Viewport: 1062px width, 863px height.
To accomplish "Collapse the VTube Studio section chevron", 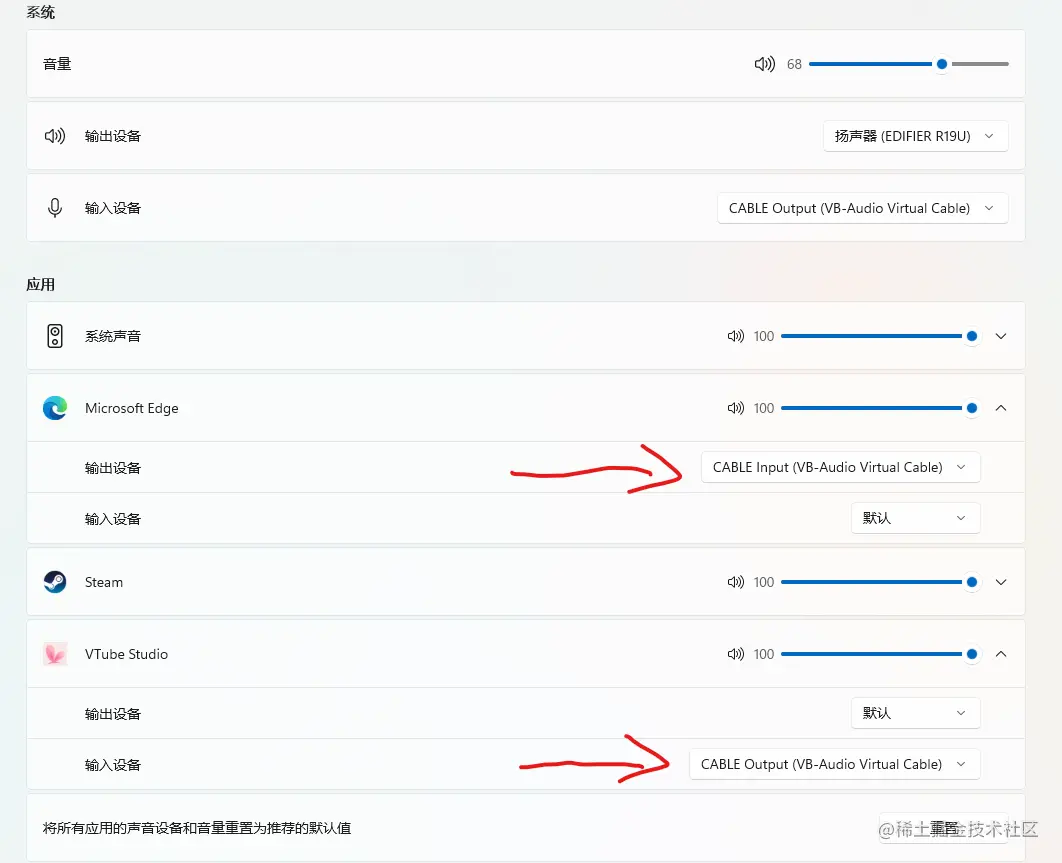I will point(1000,654).
